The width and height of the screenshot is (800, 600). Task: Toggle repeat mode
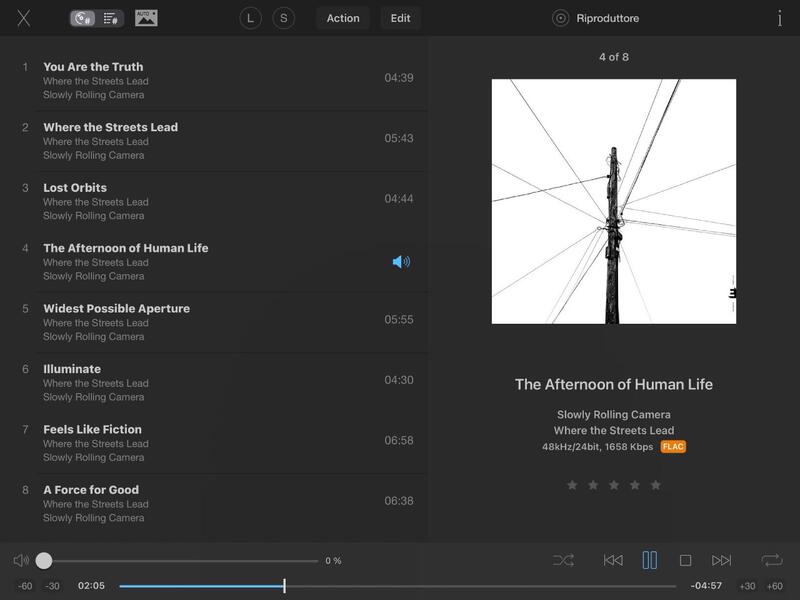771,560
